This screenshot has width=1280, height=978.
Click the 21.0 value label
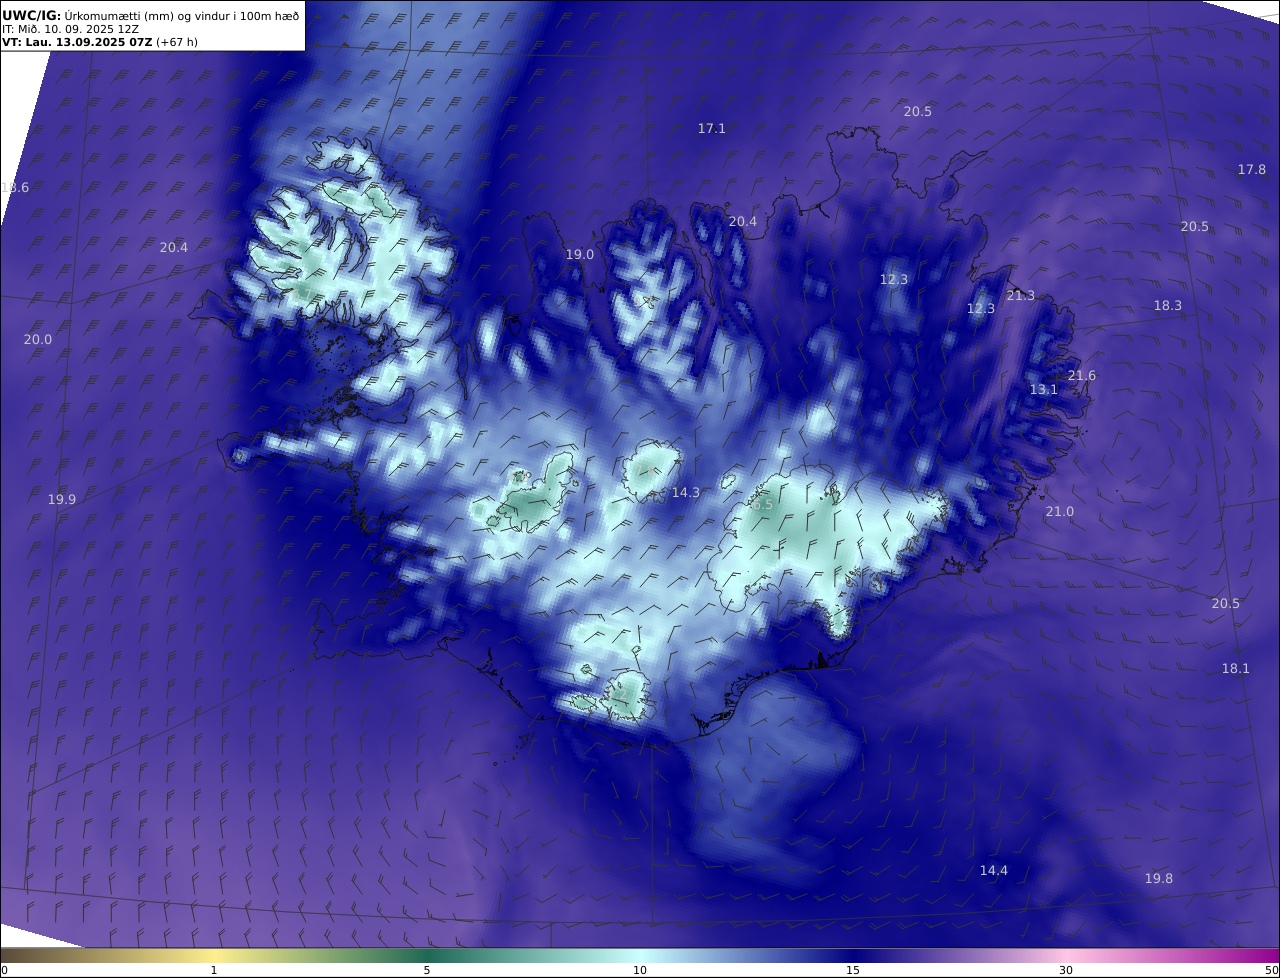(1060, 512)
